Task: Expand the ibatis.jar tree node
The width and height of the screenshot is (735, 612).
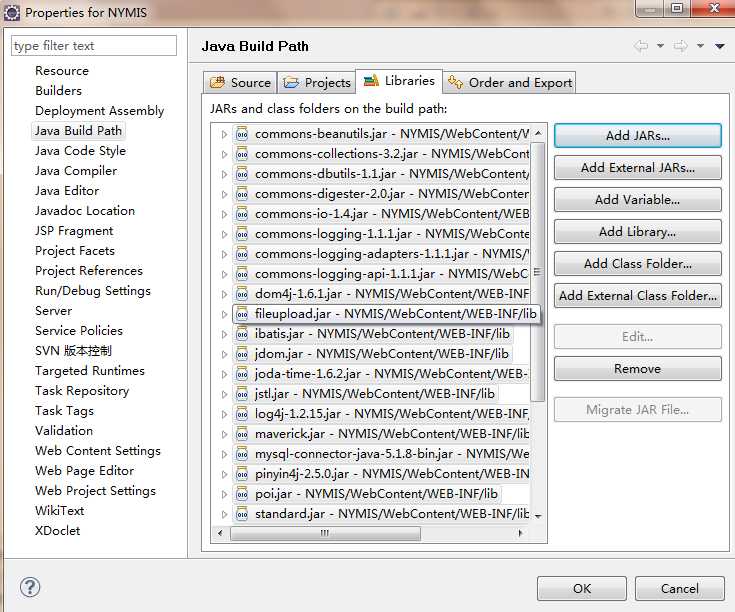Action: [x=224, y=335]
